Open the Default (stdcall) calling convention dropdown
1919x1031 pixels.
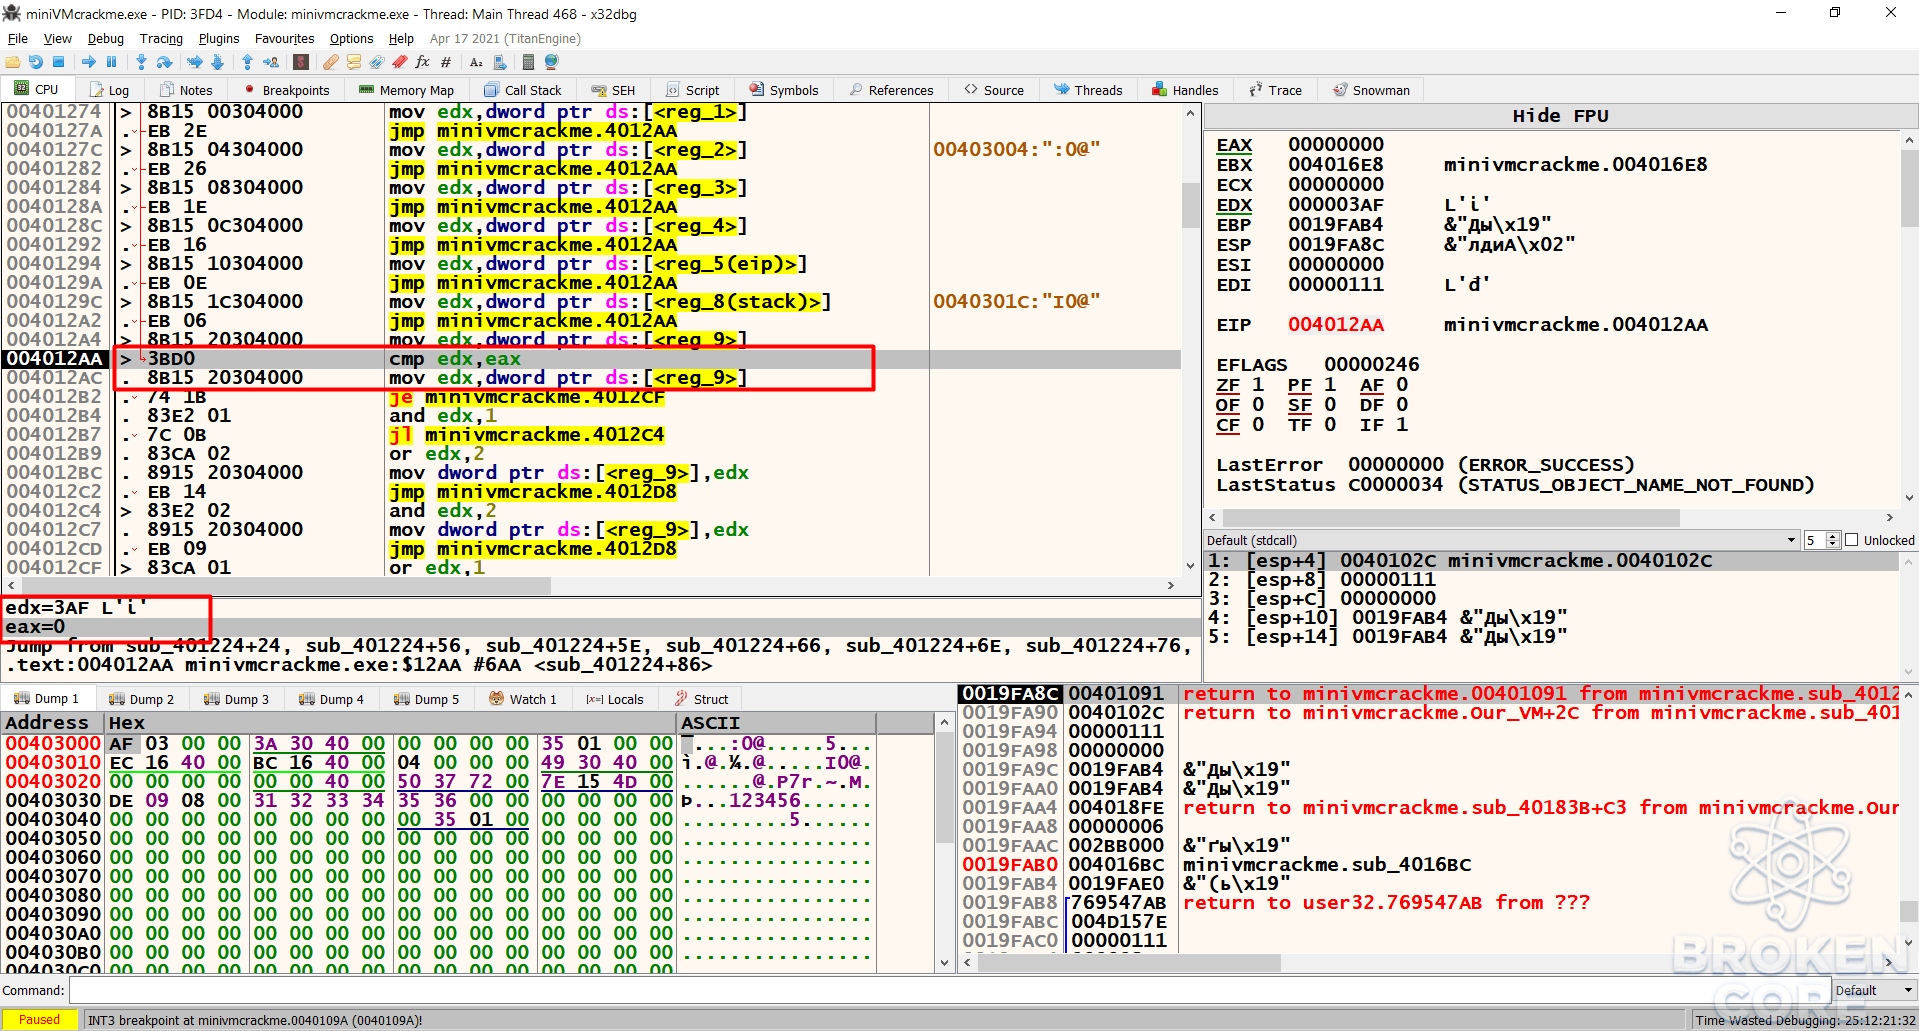click(x=1502, y=540)
